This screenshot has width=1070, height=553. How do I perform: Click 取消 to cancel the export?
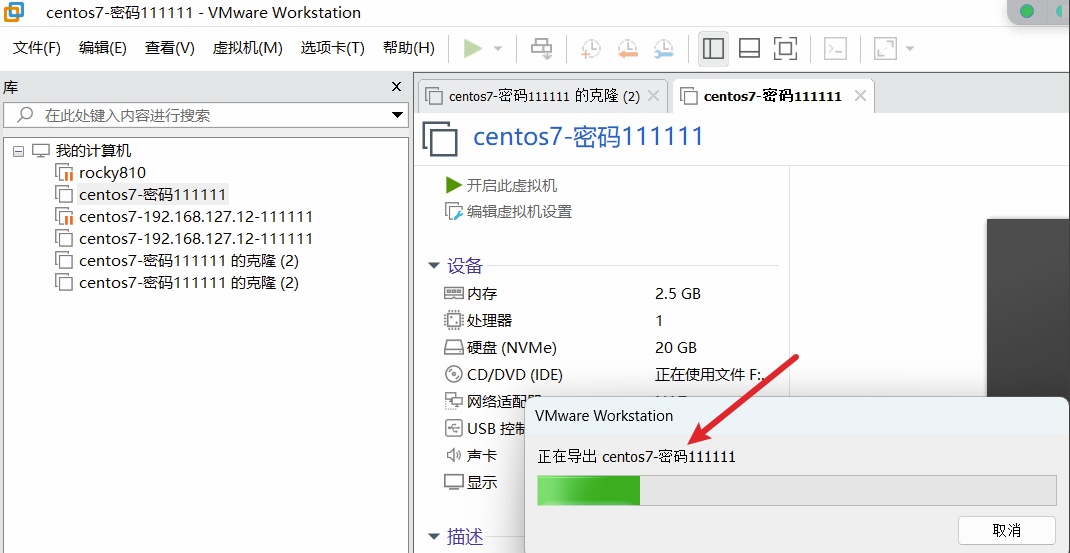pyautogui.click(x=1007, y=530)
